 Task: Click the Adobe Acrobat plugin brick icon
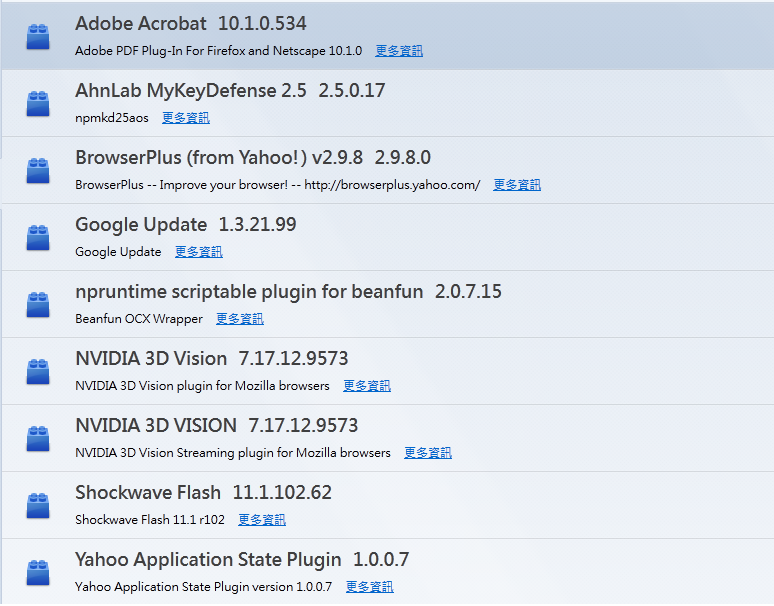(x=38, y=36)
